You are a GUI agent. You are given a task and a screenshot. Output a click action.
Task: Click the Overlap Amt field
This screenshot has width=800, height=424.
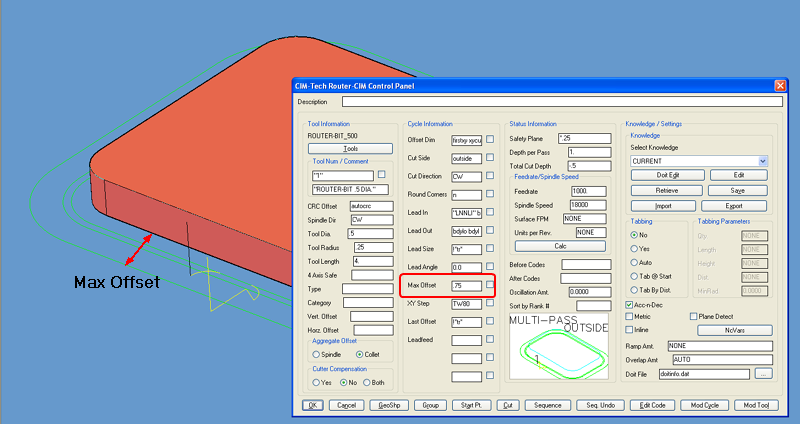(x=722, y=360)
